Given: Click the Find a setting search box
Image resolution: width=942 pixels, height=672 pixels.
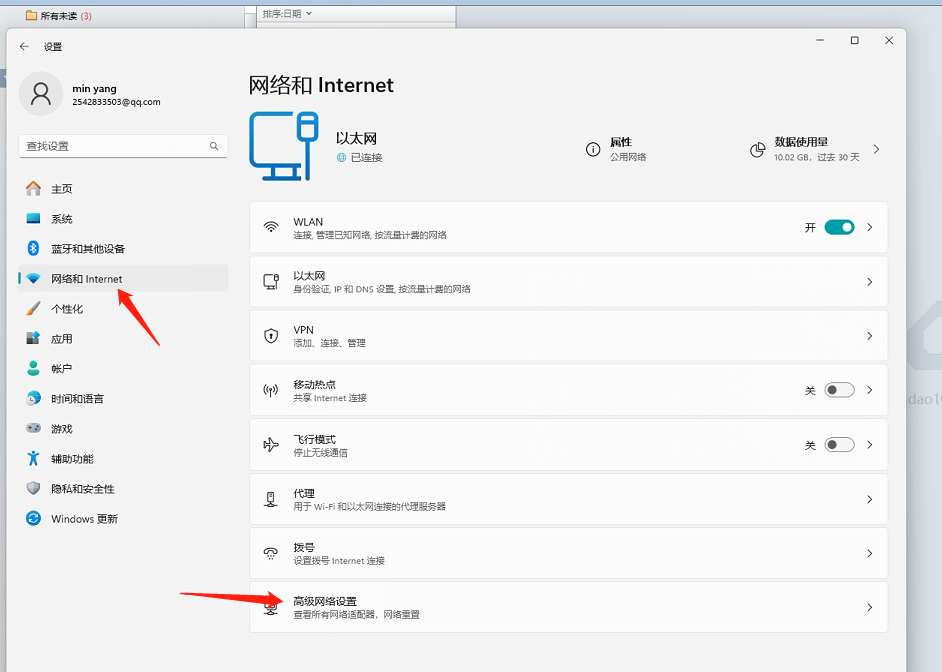Looking at the screenshot, I should pyautogui.click(x=115, y=146).
